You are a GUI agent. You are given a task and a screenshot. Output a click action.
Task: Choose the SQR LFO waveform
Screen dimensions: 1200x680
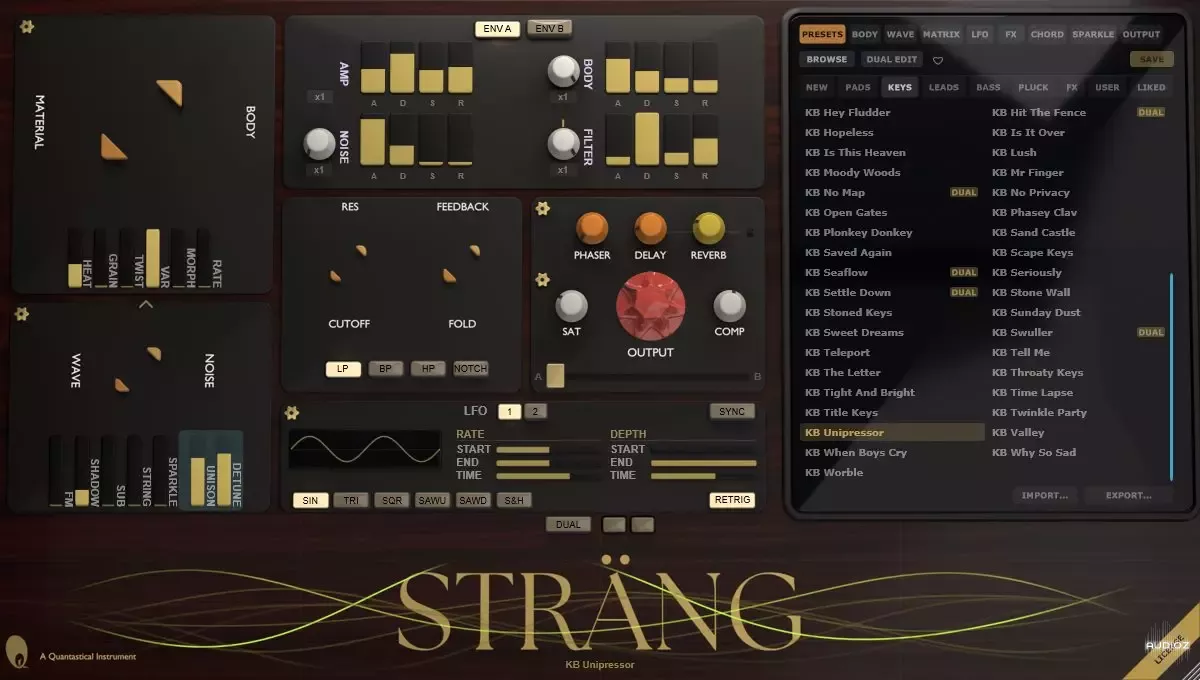point(391,500)
